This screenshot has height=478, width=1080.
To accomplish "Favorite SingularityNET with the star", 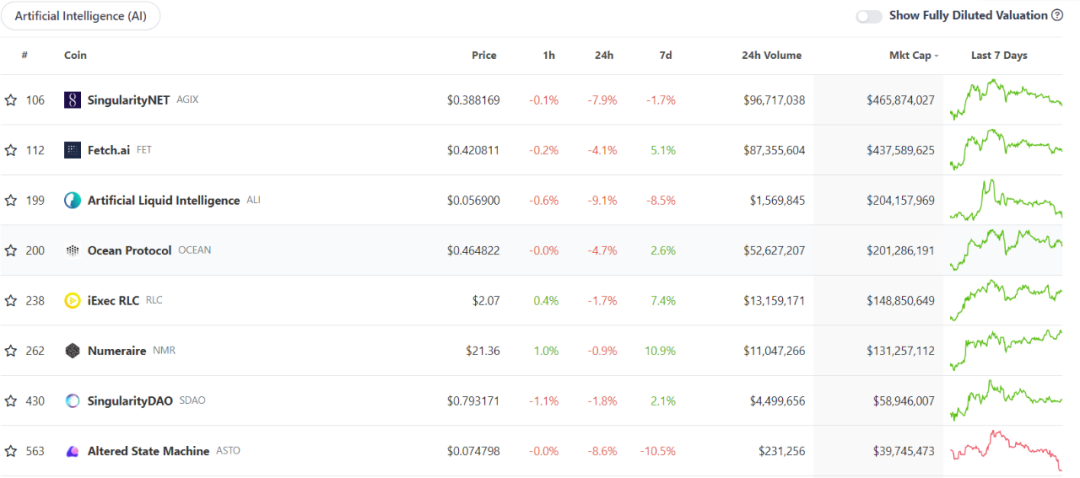I will 11,100.
